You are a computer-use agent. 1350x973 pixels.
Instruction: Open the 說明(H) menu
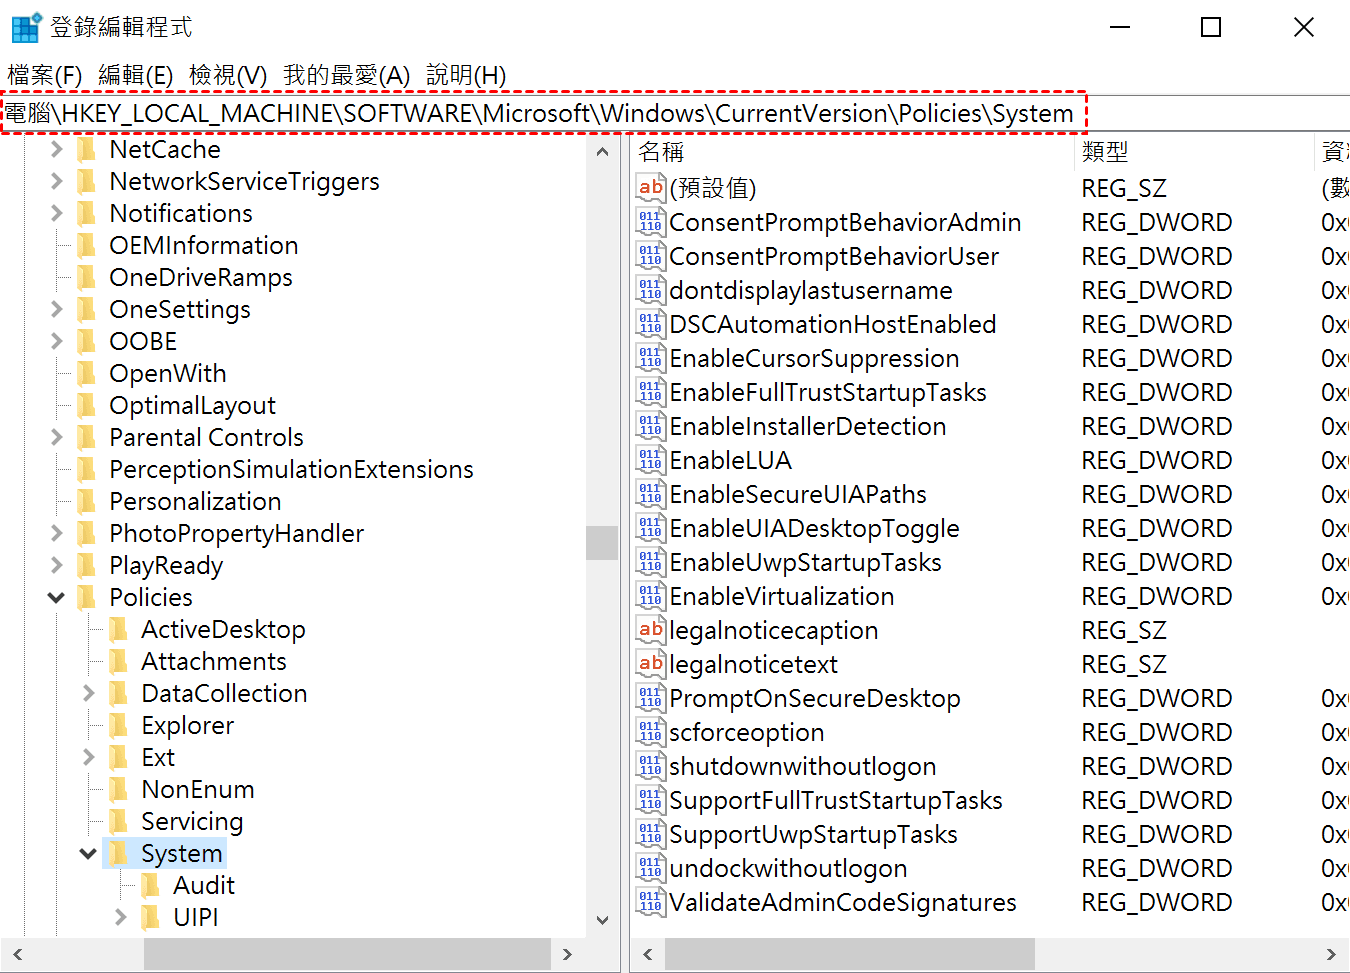(466, 75)
